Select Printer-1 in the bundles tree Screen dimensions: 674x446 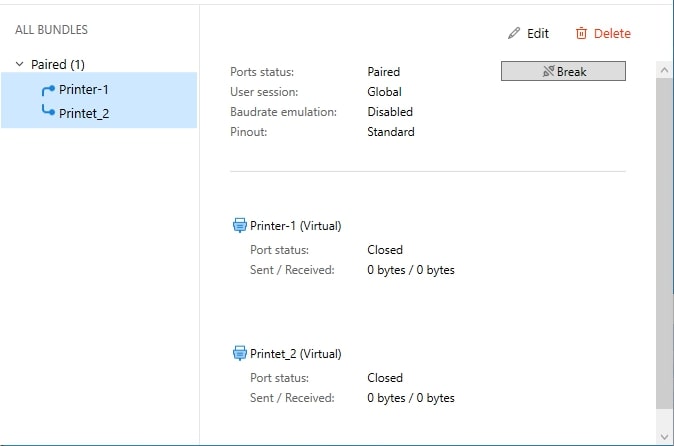tap(83, 90)
